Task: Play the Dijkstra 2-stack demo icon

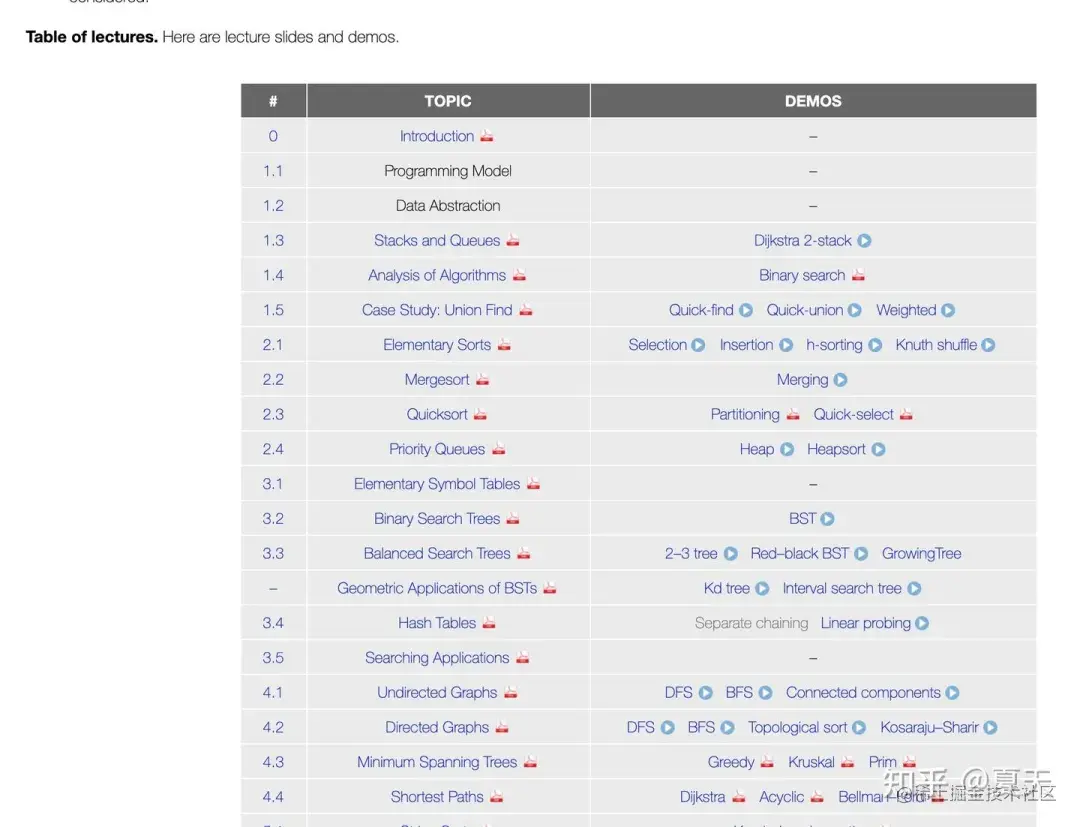Action: point(864,240)
